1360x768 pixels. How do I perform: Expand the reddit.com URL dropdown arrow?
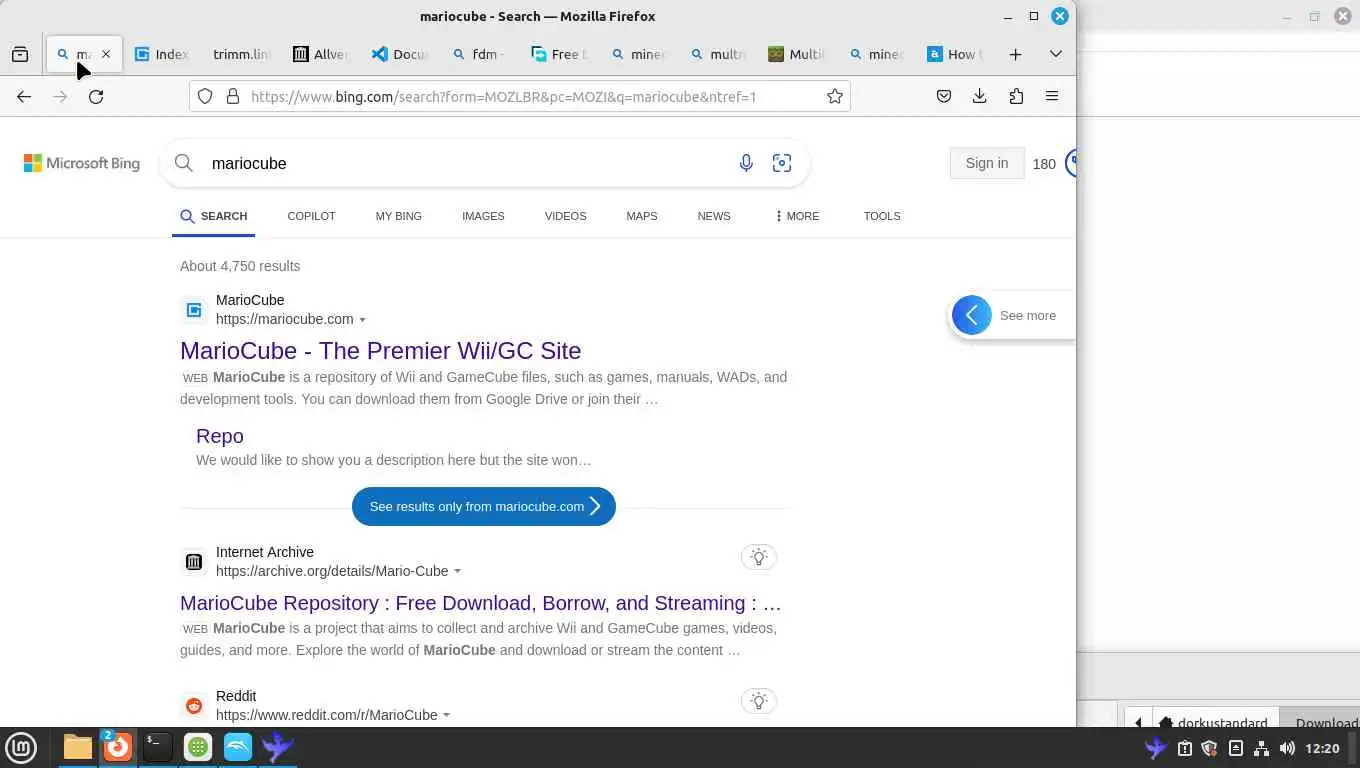pyautogui.click(x=446, y=716)
